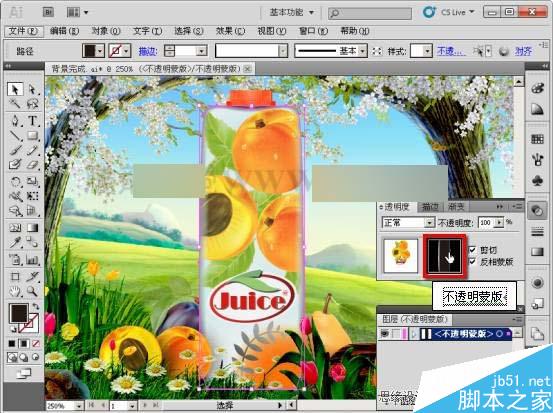The height and width of the screenshot is (413, 553).
Task: Select the Paintbrush tool
Action: point(15,151)
